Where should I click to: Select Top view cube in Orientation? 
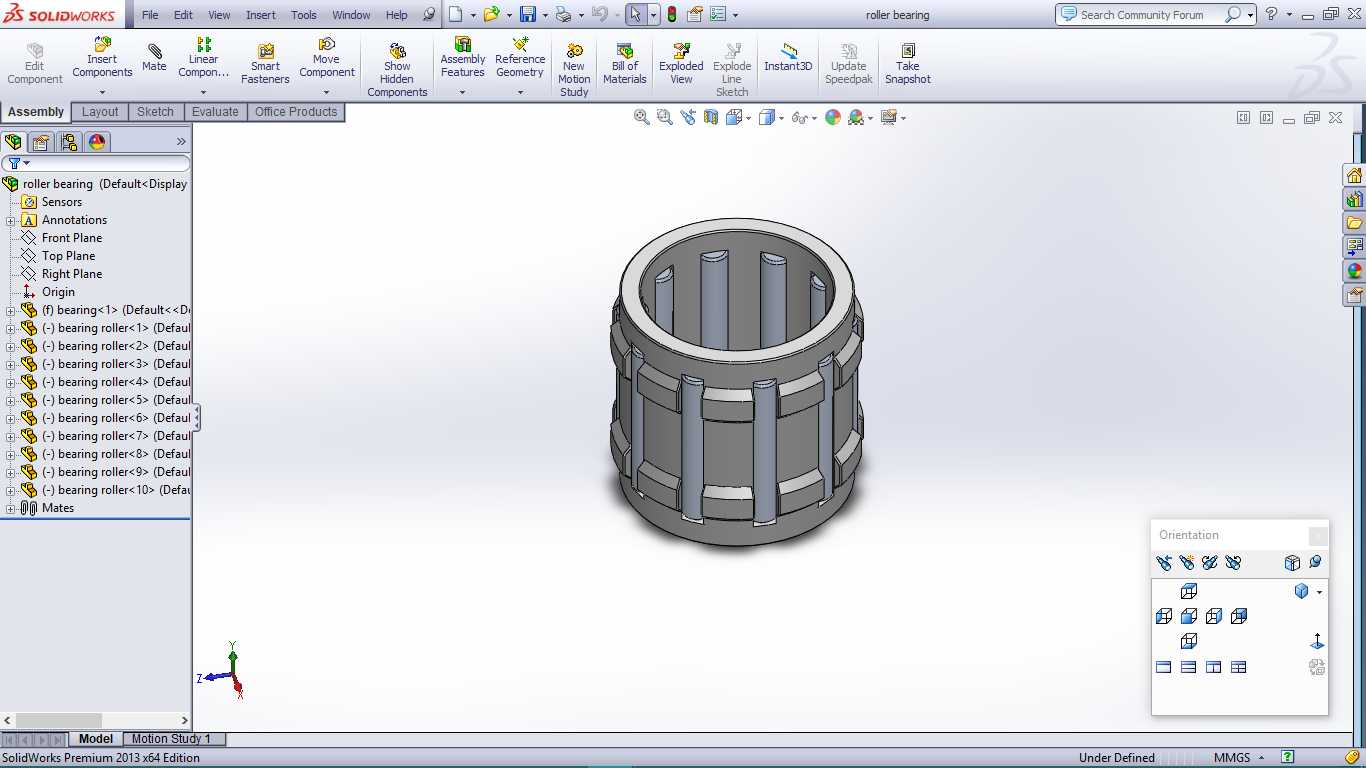pos(1189,591)
